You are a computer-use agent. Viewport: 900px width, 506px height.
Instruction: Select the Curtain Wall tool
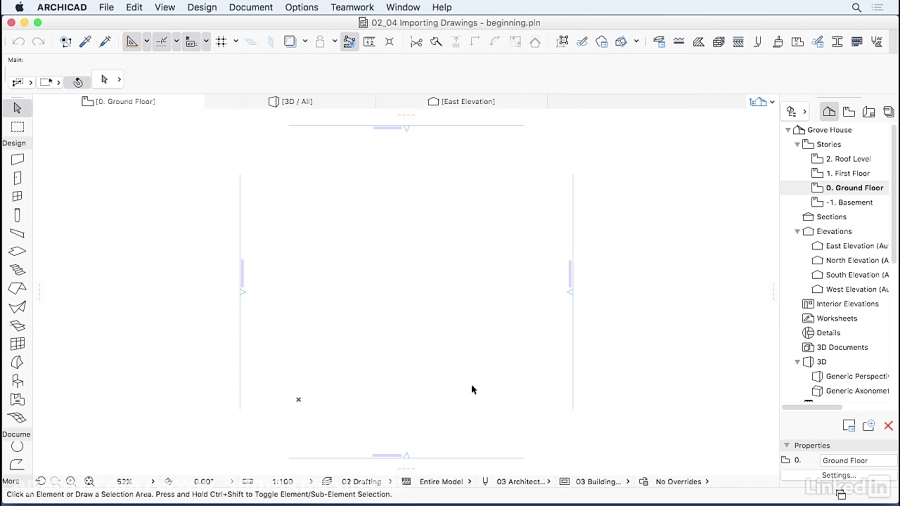[x=17, y=344]
